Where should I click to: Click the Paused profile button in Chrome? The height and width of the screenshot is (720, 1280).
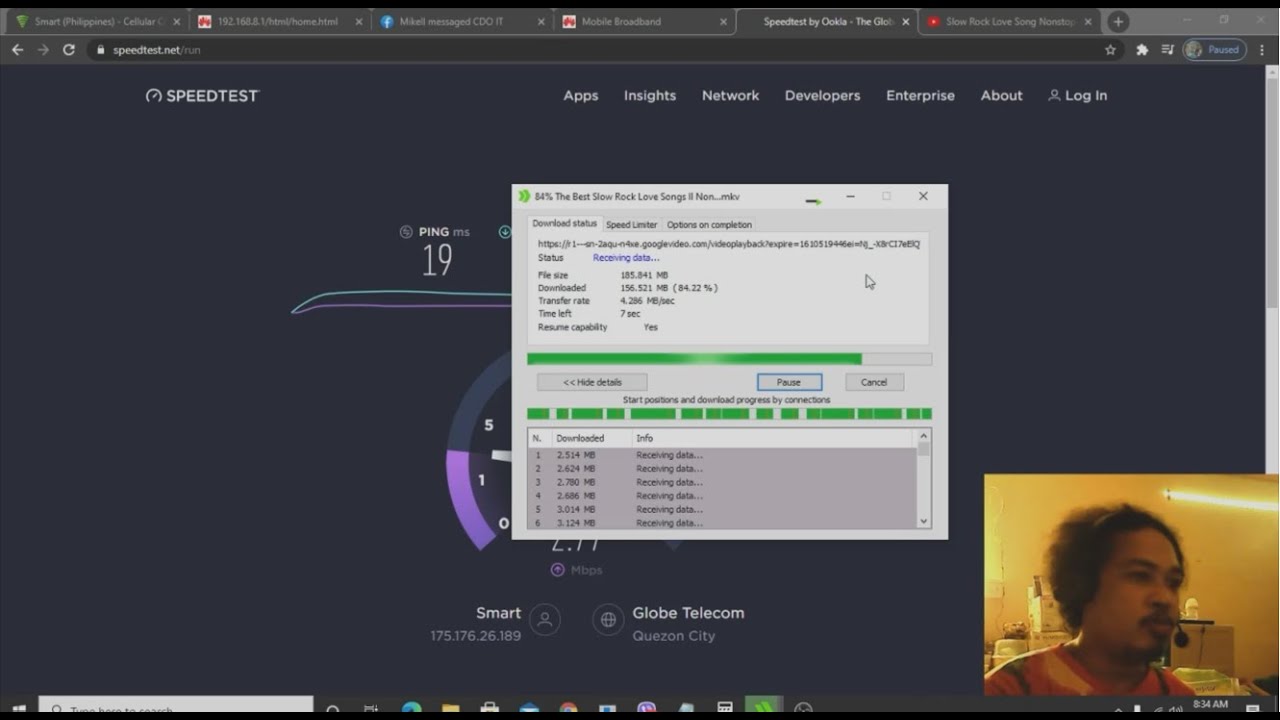click(x=1212, y=49)
